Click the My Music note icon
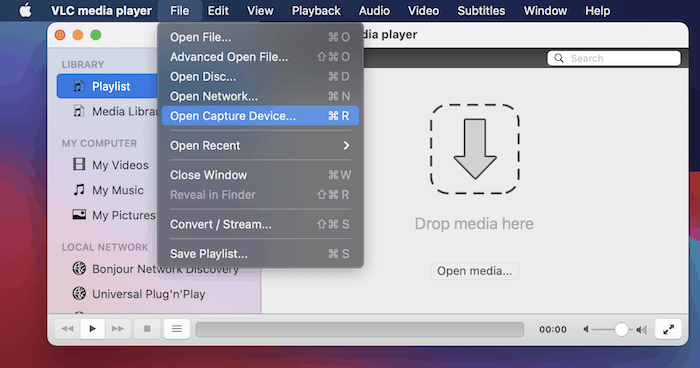The height and width of the screenshot is (368, 700). [79, 189]
